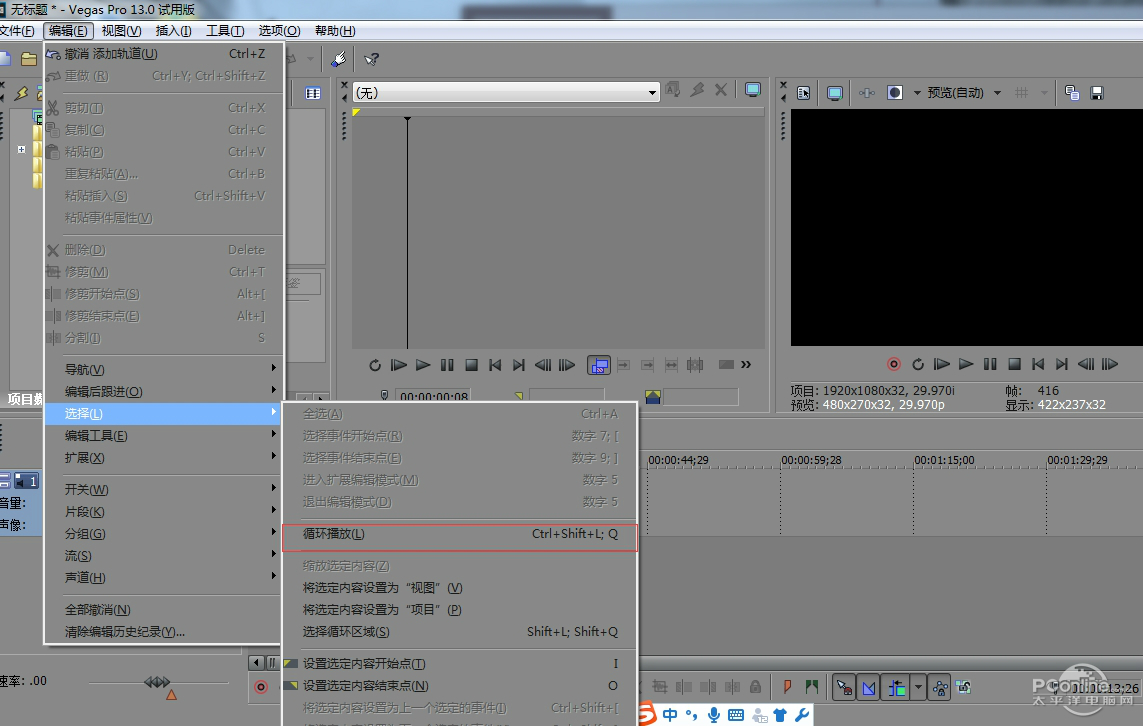This screenshot has width=1143, height=726.
Task: Click the Sogou input method S logo
Action: tap(647, 714)
